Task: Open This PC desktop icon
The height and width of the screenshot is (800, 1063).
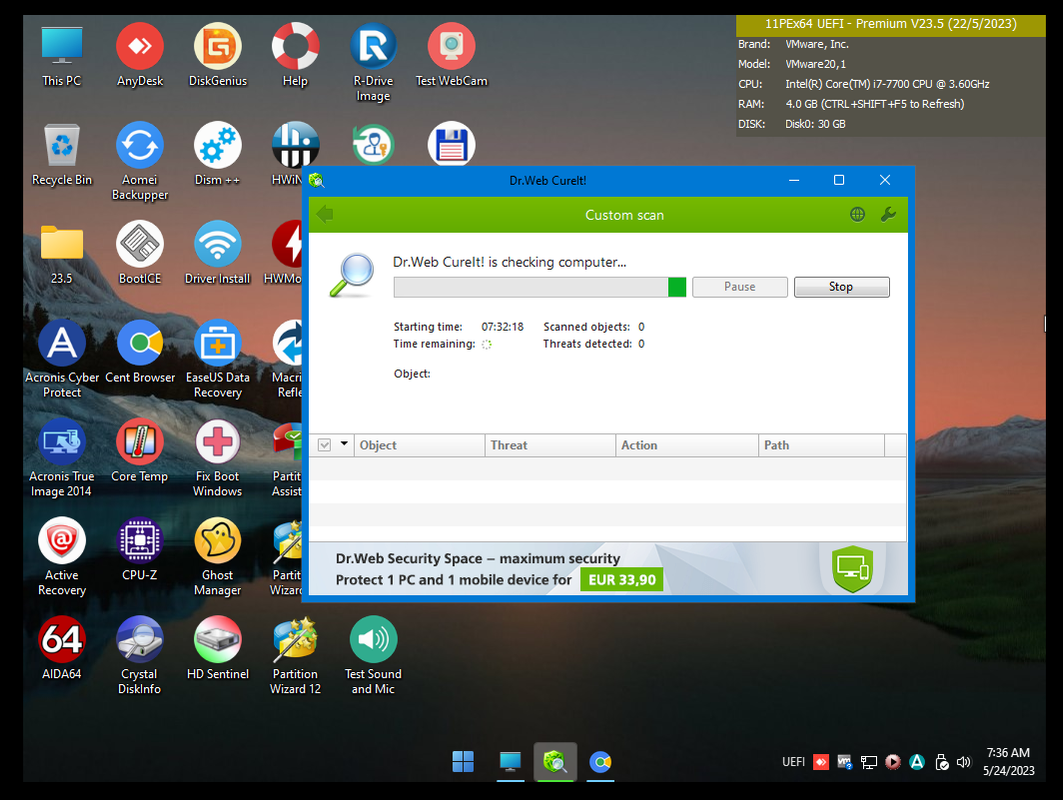Action: pyautogui.click(x=62, y=56)
